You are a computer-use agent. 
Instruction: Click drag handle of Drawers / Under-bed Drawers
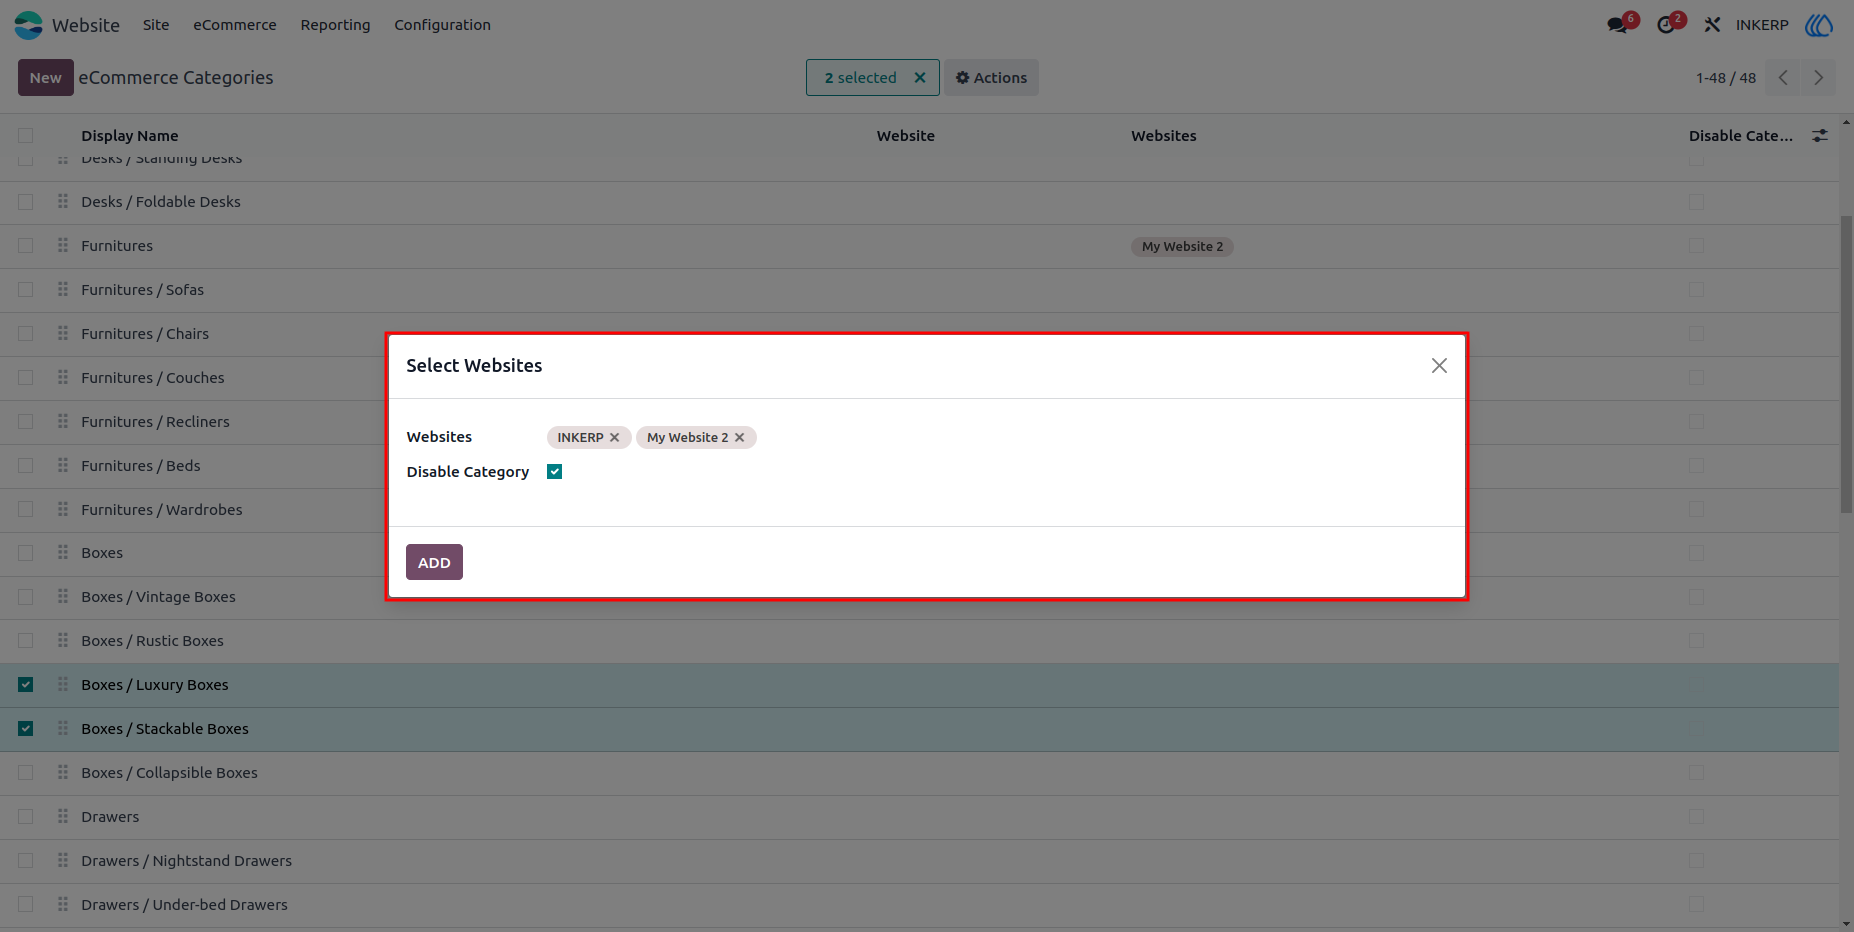click(x=63, y=904)
